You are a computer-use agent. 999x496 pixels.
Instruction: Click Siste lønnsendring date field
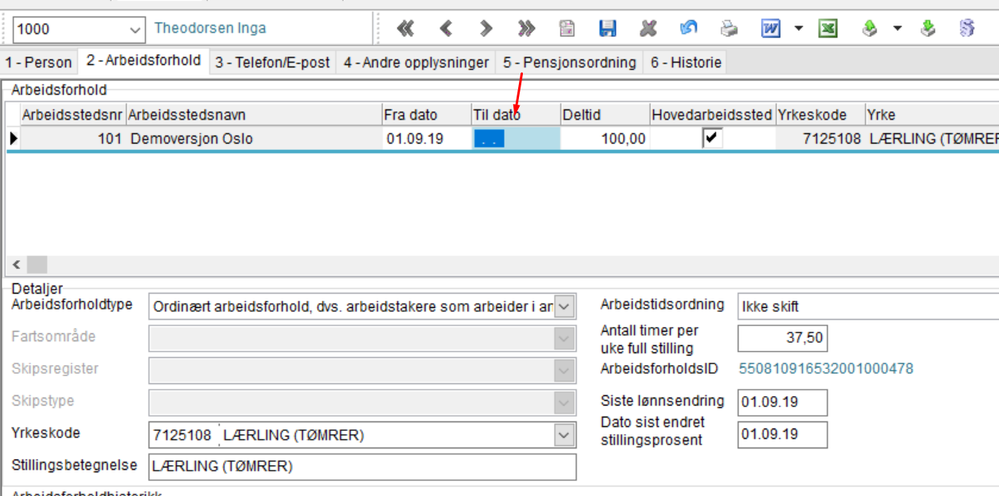click(782, 402)
